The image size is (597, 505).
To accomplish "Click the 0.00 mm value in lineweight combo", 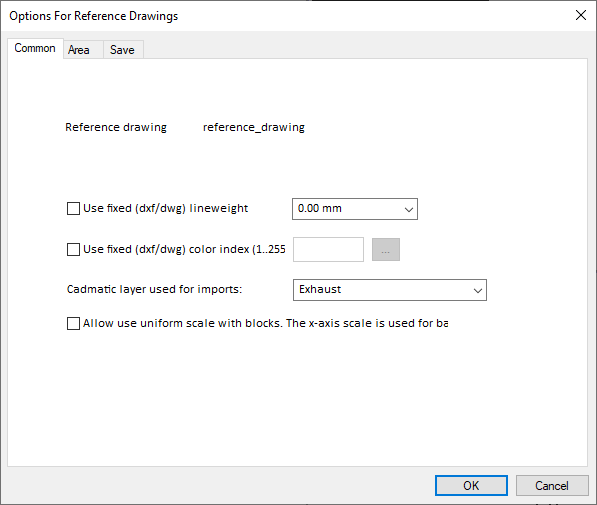I will 320,208.
